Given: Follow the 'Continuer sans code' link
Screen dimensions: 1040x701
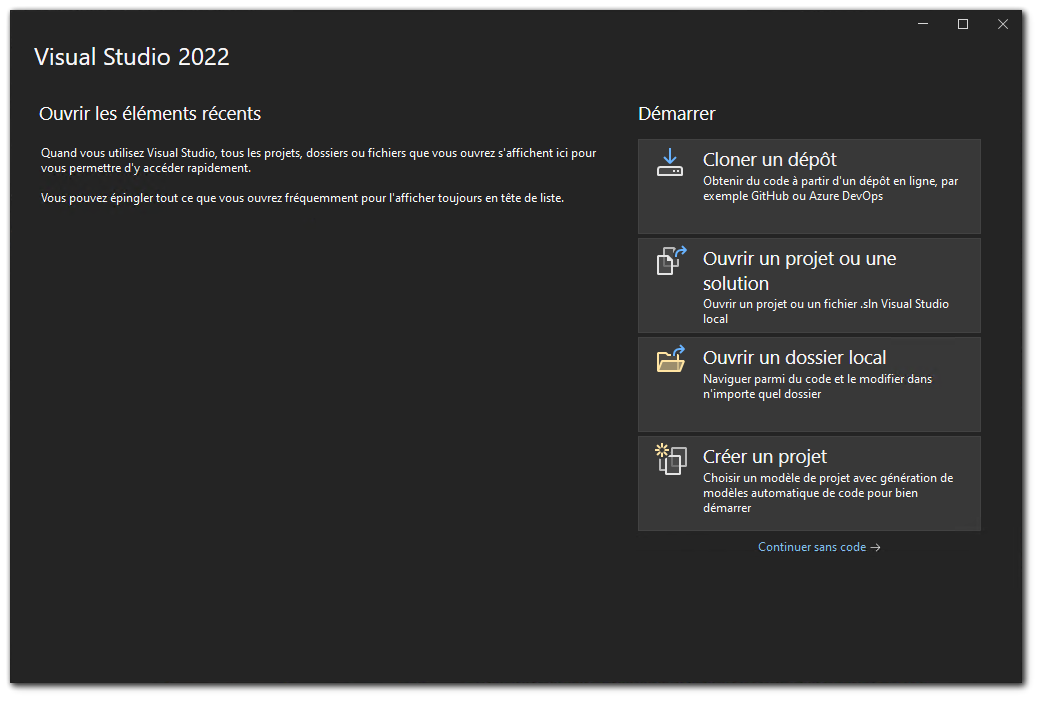Looking at the screenshot, I should [x=819, y=547].
